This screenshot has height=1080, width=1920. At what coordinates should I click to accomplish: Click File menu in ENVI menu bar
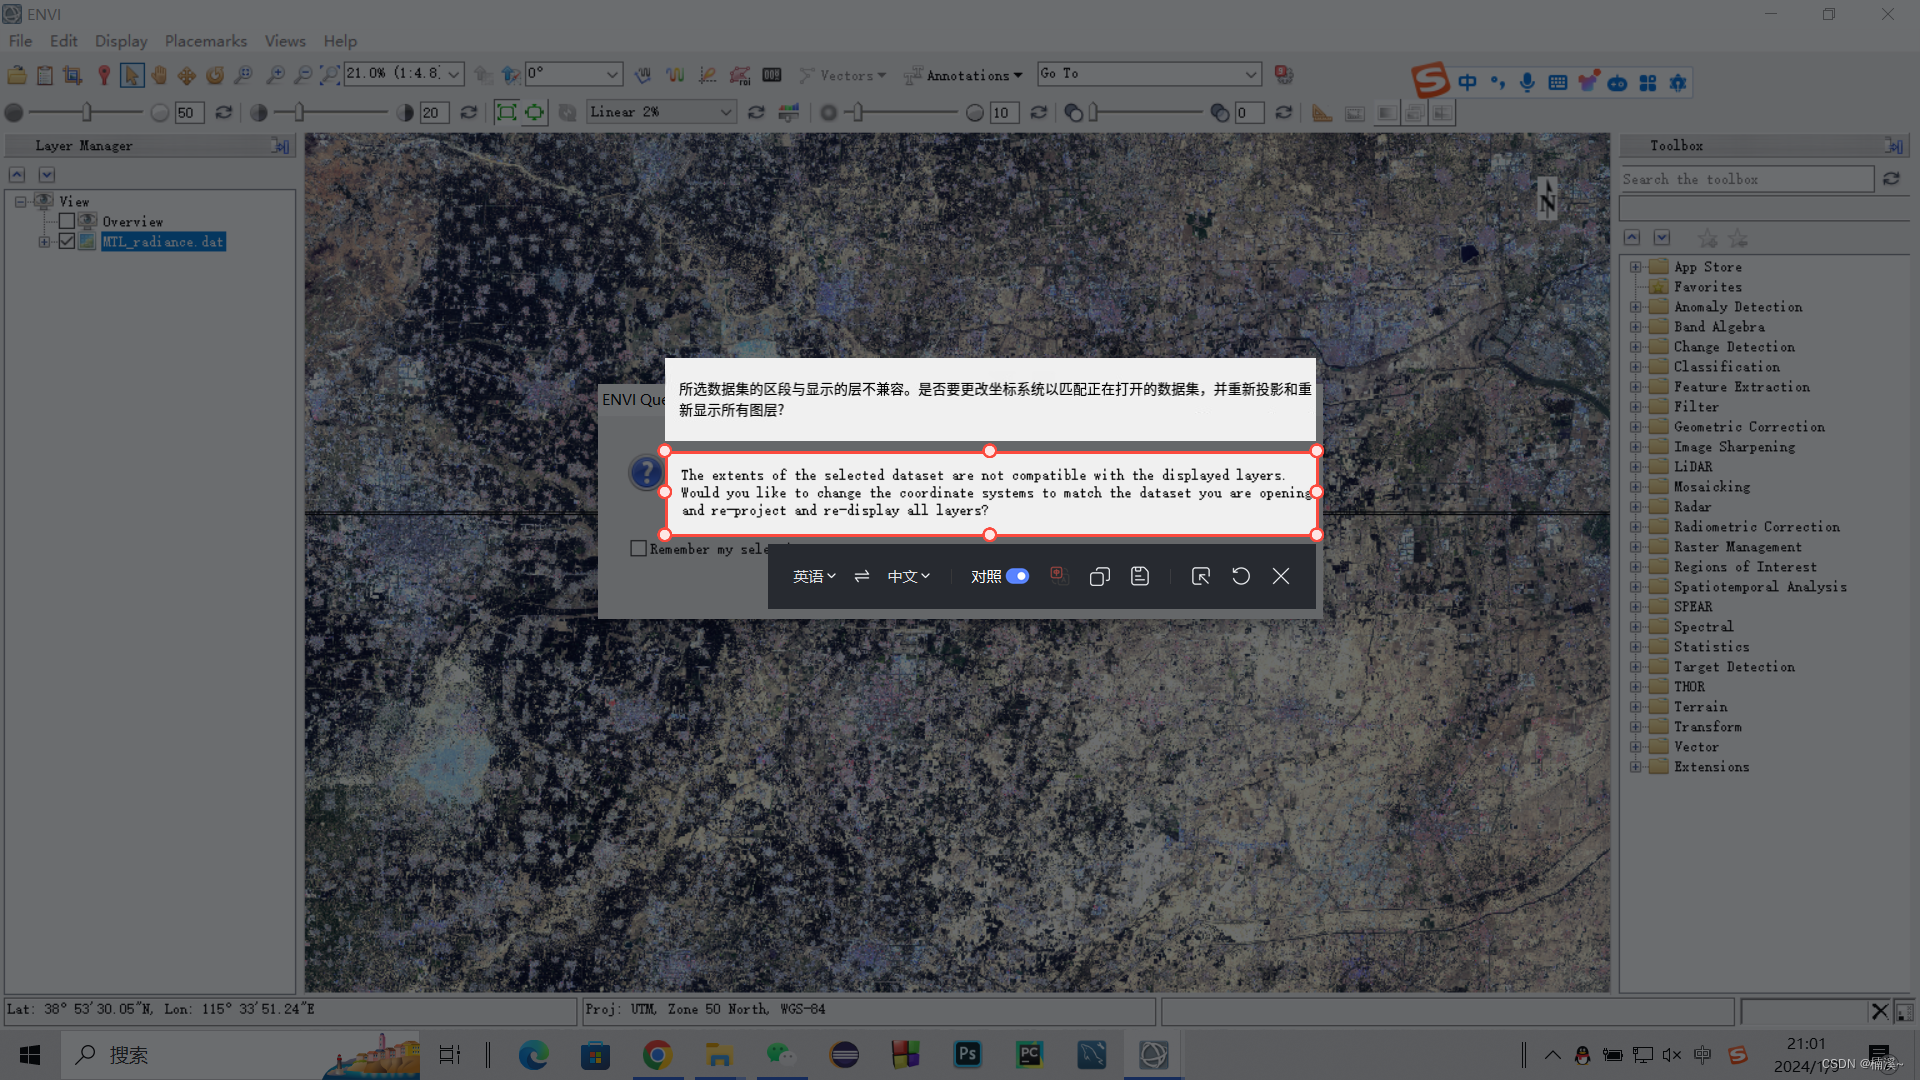[21, 41]
